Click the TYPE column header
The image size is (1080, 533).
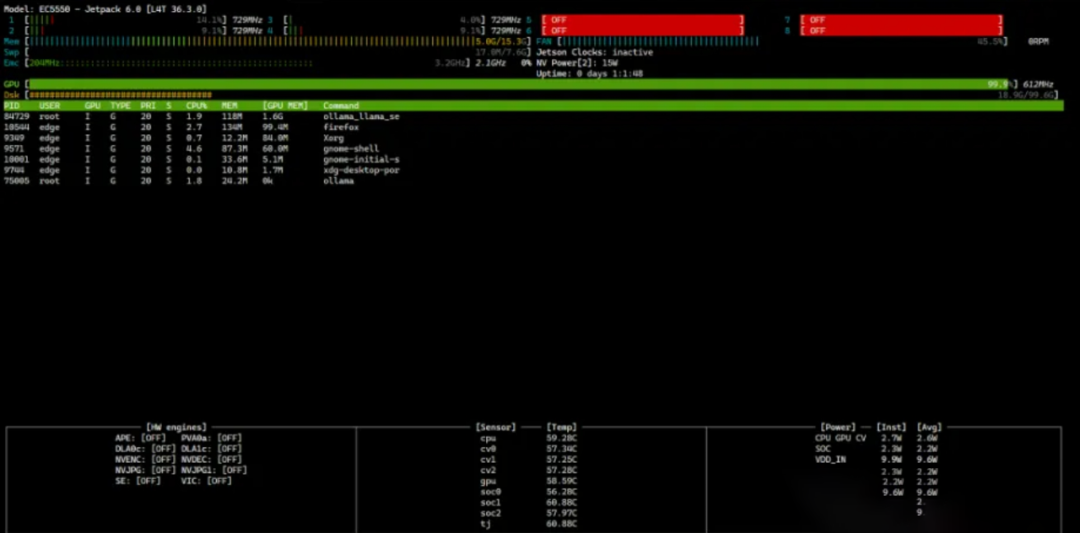[121, 106]
